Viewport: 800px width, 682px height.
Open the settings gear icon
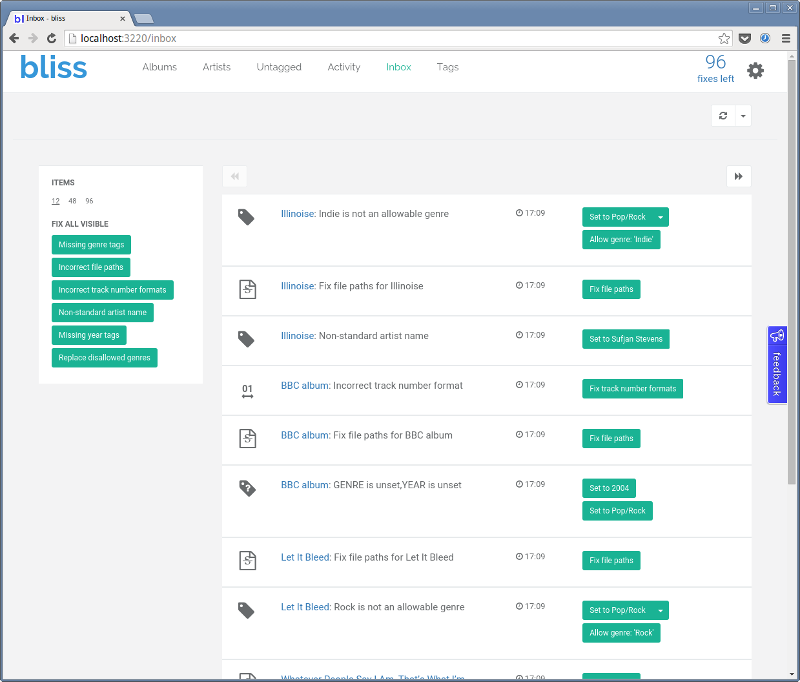[755, 70]
